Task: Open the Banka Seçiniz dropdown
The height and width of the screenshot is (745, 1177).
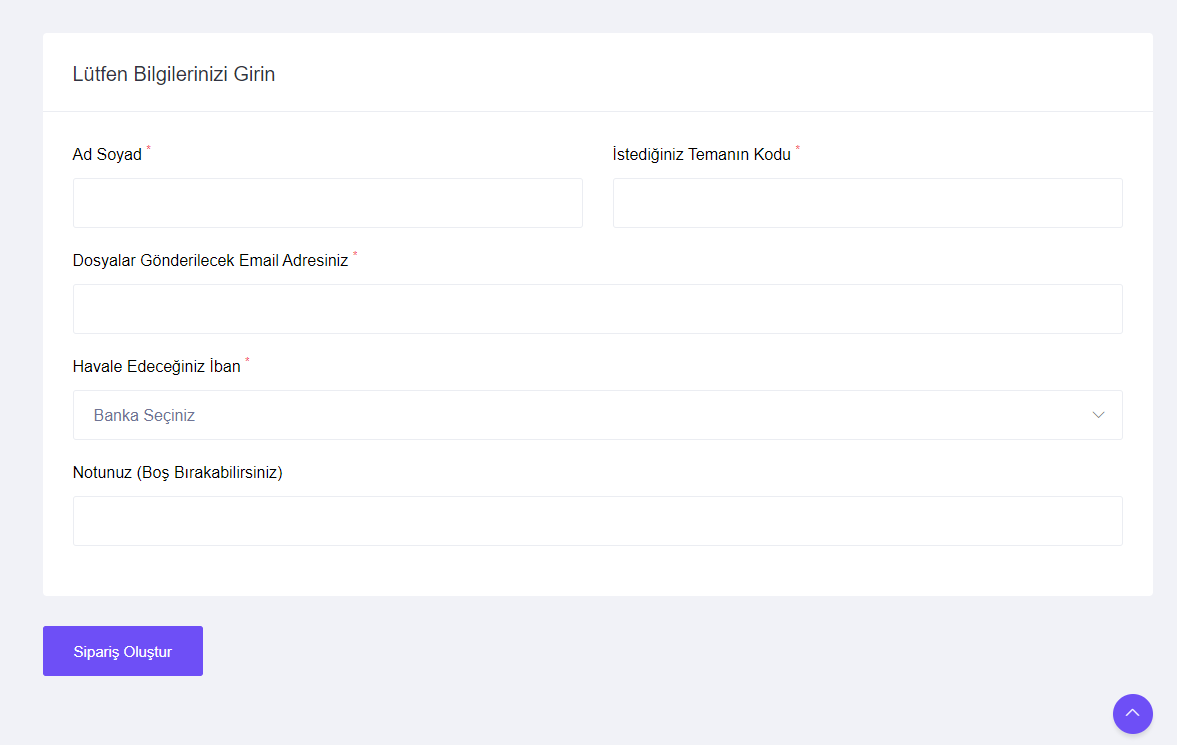Action: pyautogui.click(x=598, y=415)
